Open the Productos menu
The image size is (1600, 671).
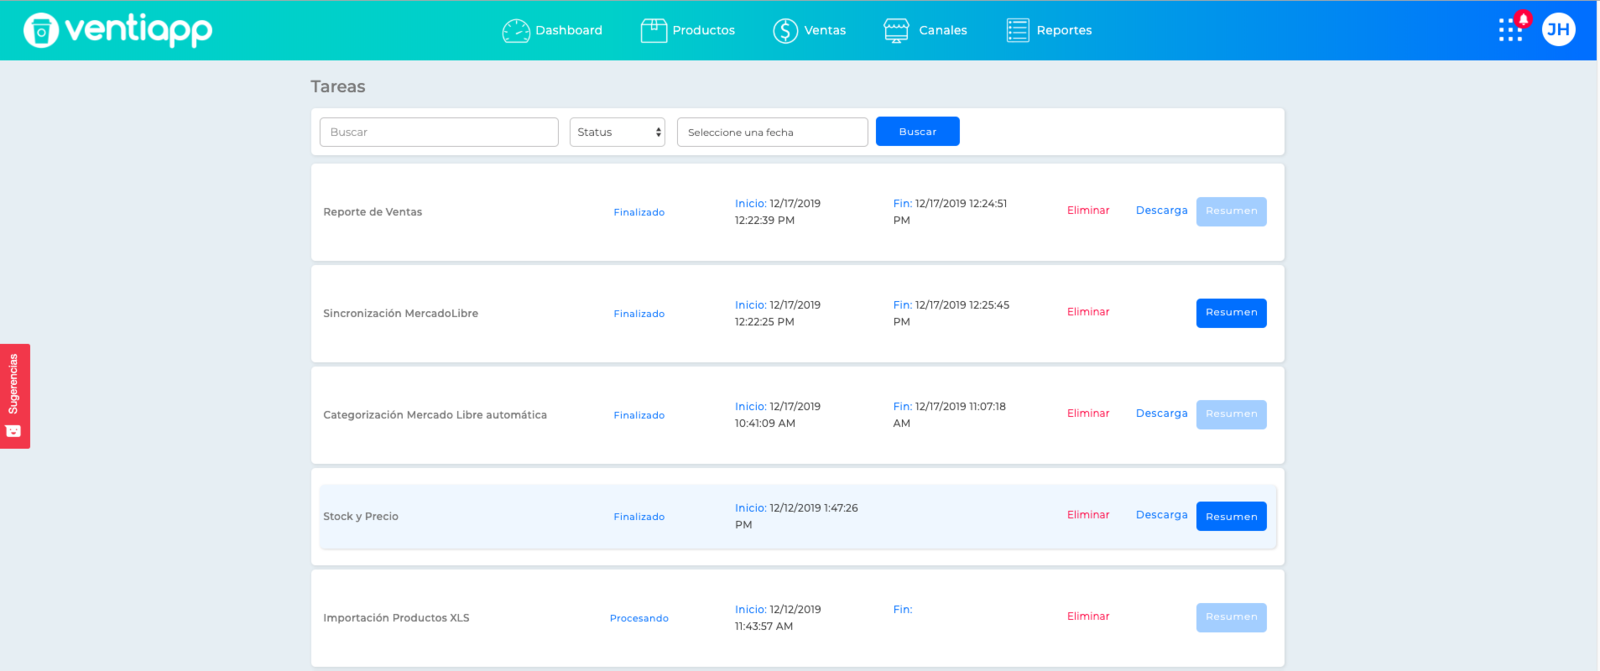click(x=704, y=31)
